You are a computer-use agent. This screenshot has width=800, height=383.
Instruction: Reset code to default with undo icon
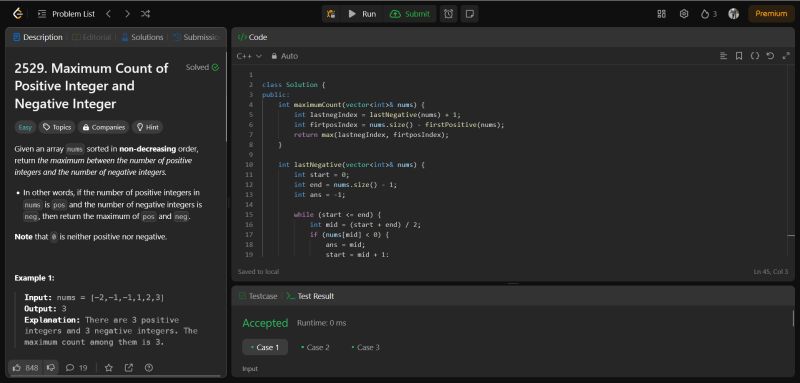(x=770, y=56)
